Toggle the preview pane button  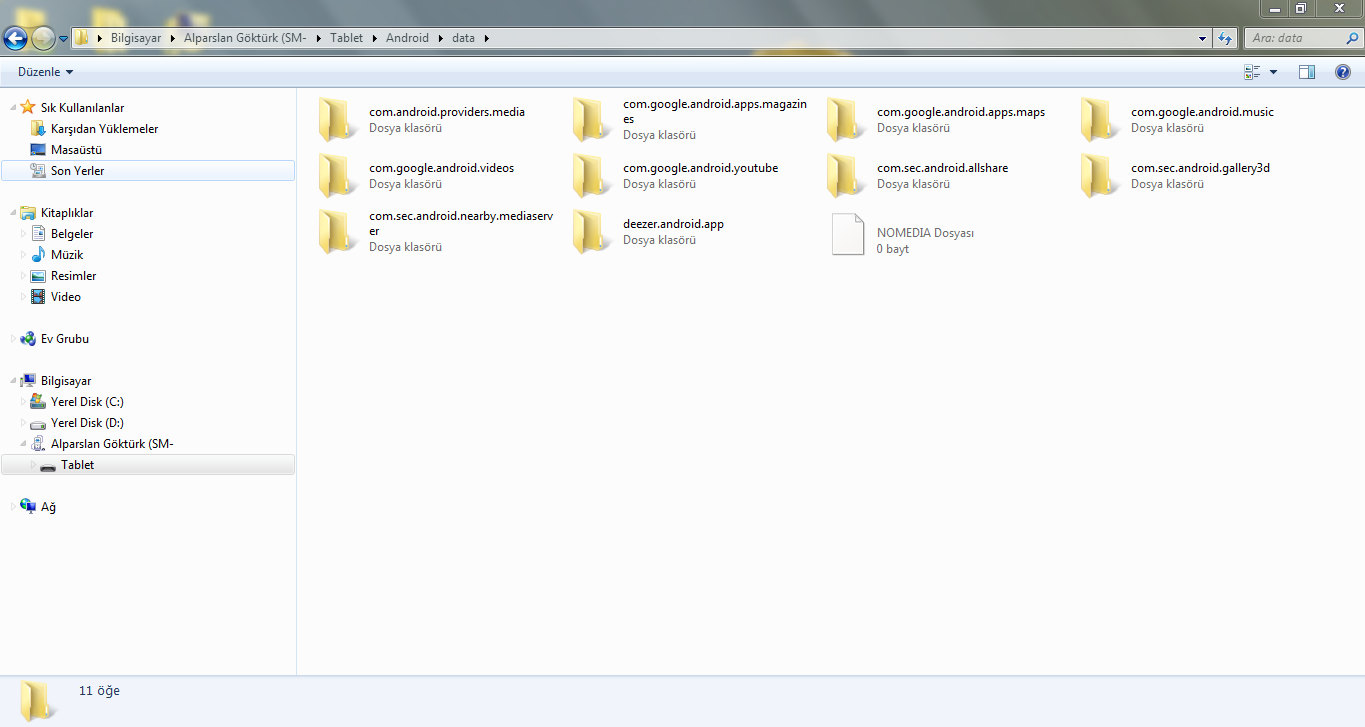[1307, 72]
